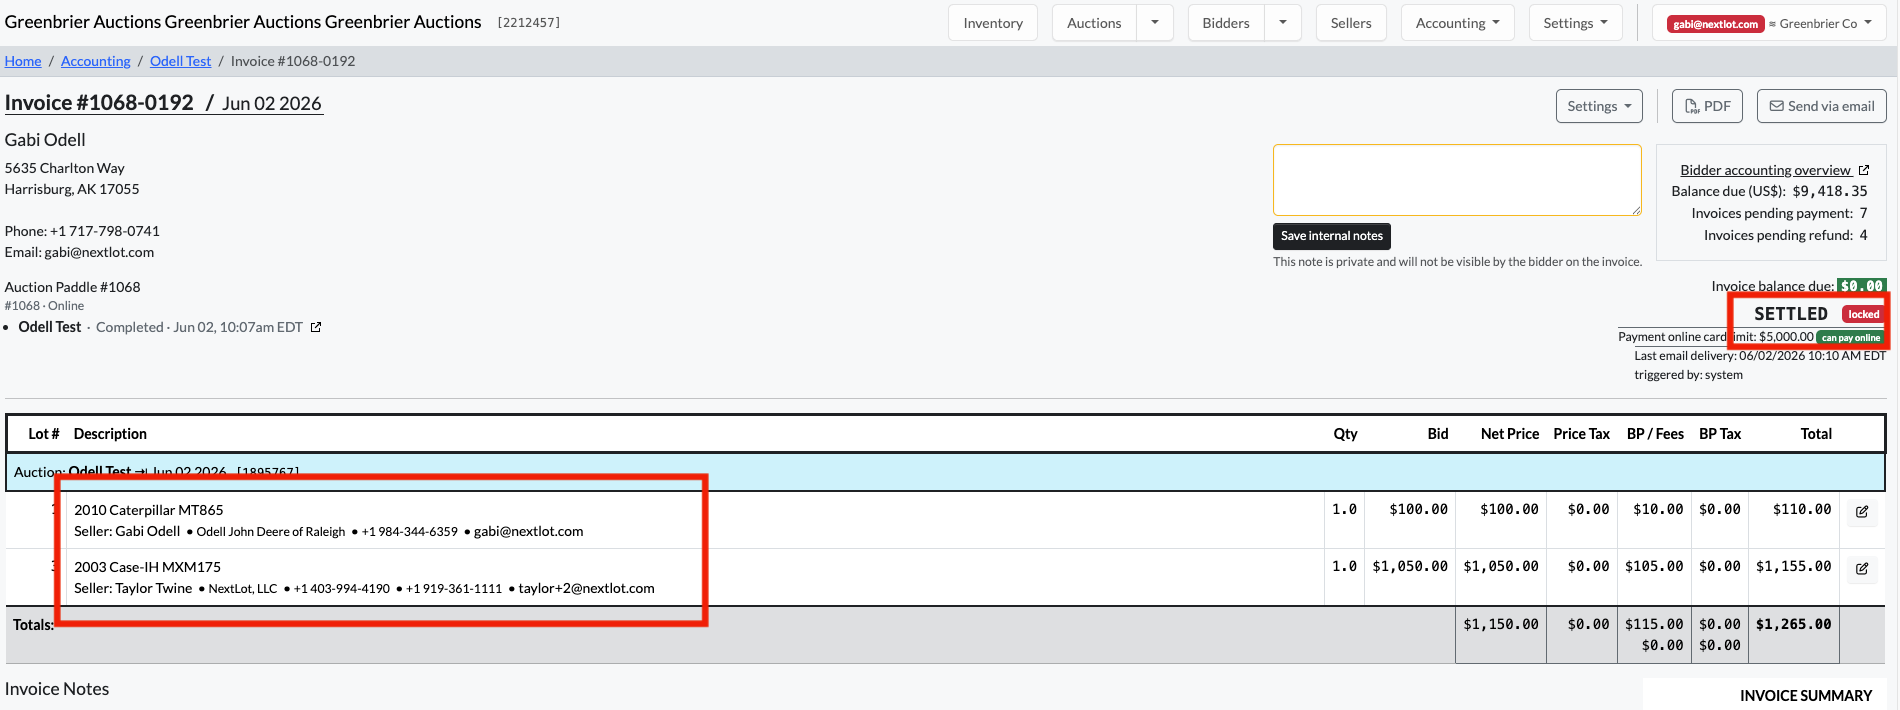1900x710 pixels.
Task: Click the green can pay online badge
Action: tap(1850, 338)
